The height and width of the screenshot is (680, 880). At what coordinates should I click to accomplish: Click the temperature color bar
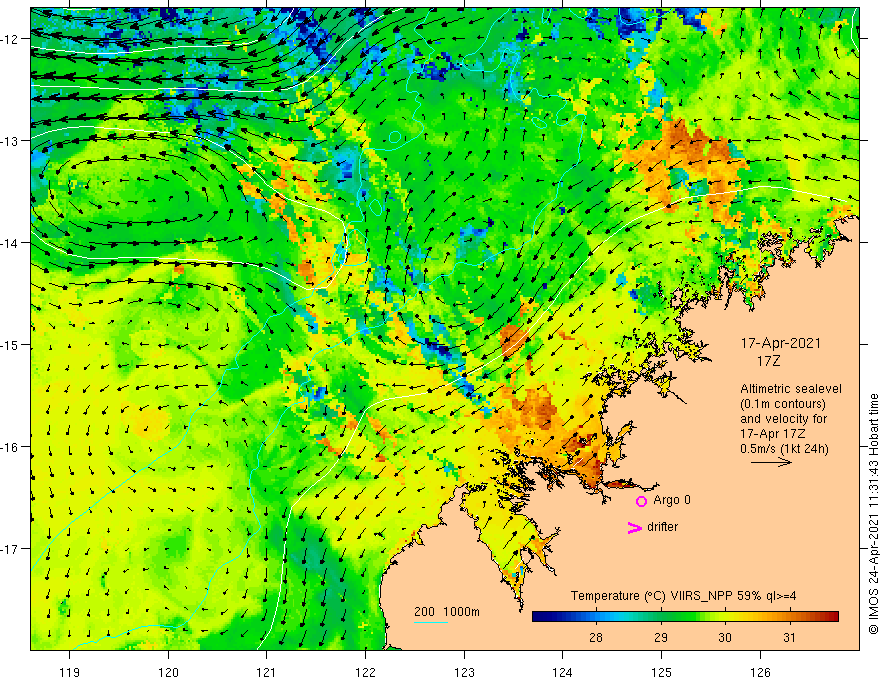(x=685, y=617)
